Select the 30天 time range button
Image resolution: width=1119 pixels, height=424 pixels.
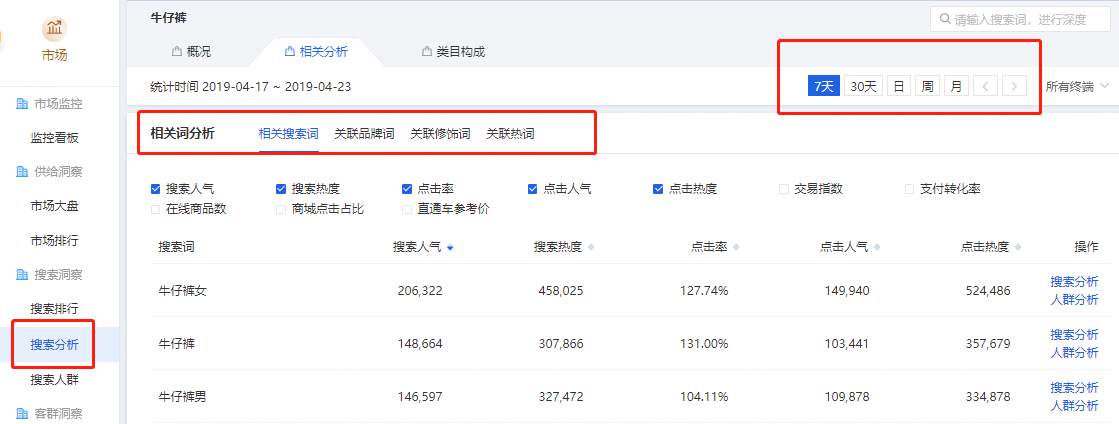[x=863, y=86]
